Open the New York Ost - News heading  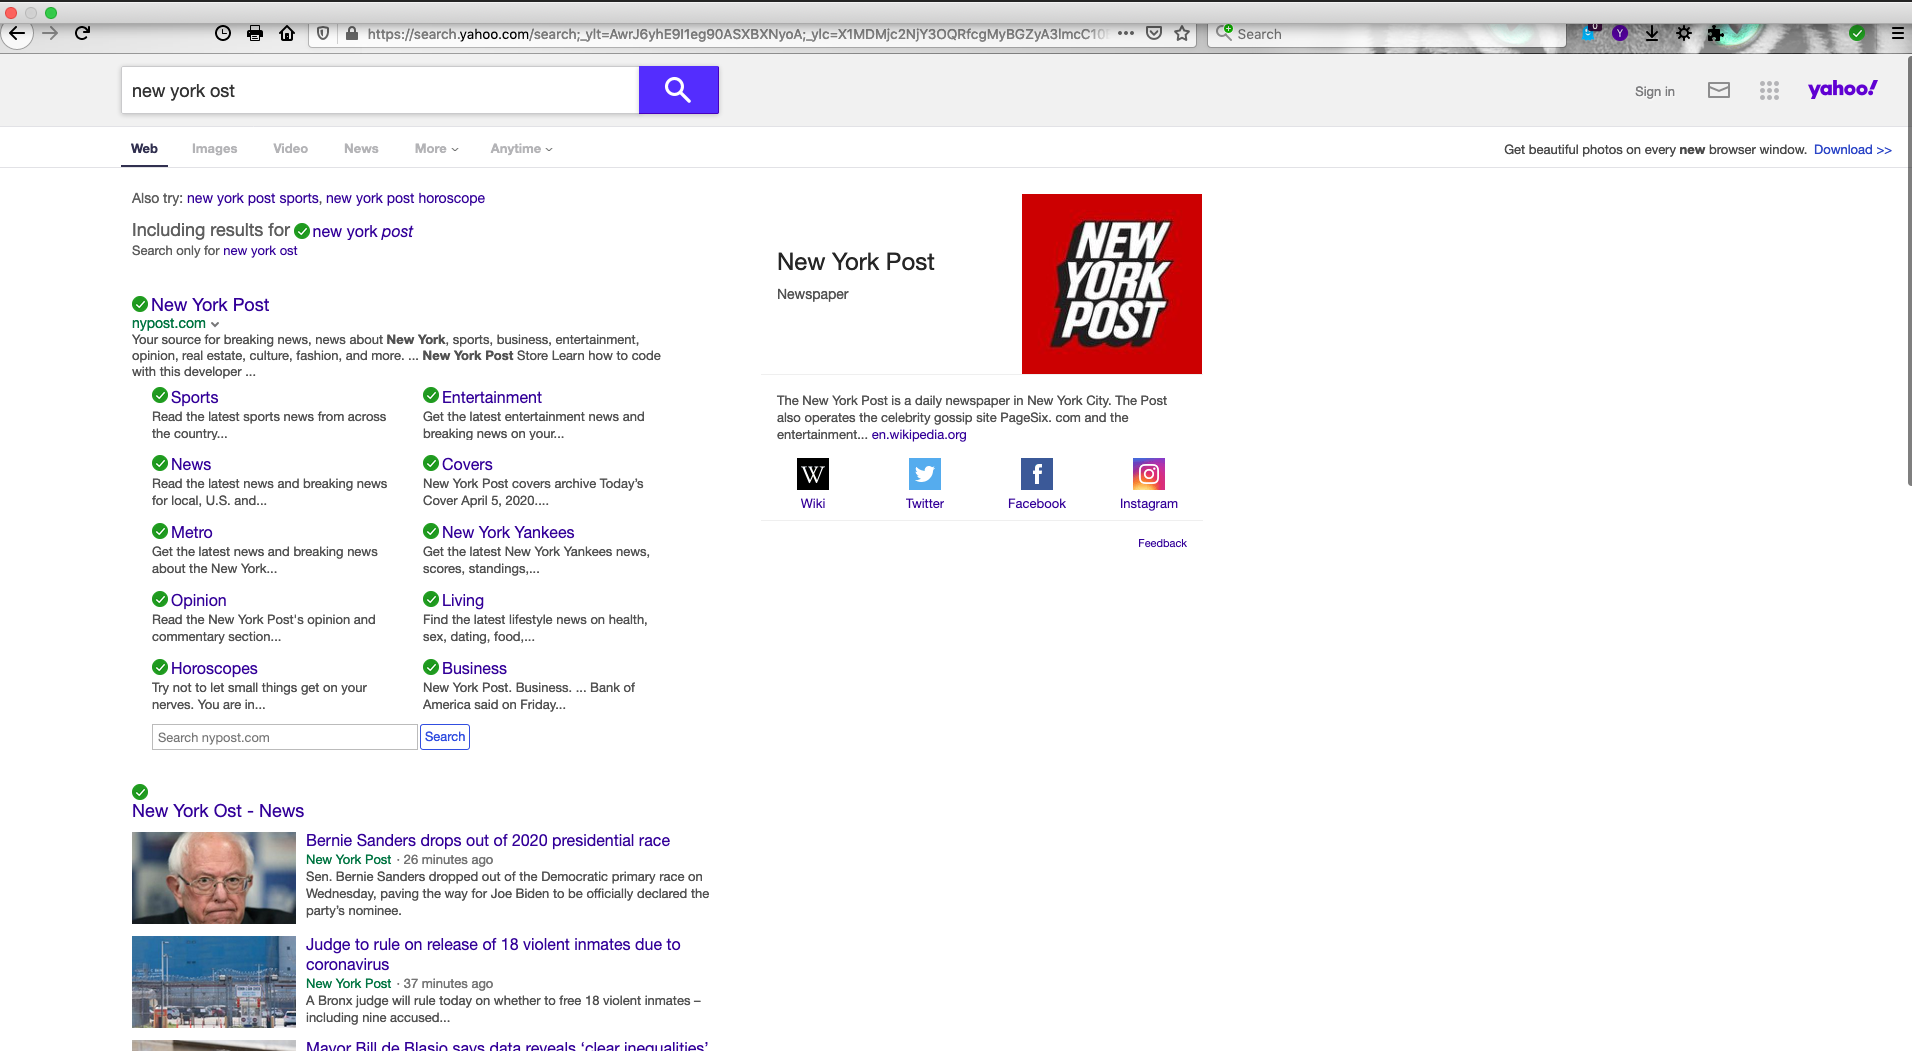tap(218, 811)
